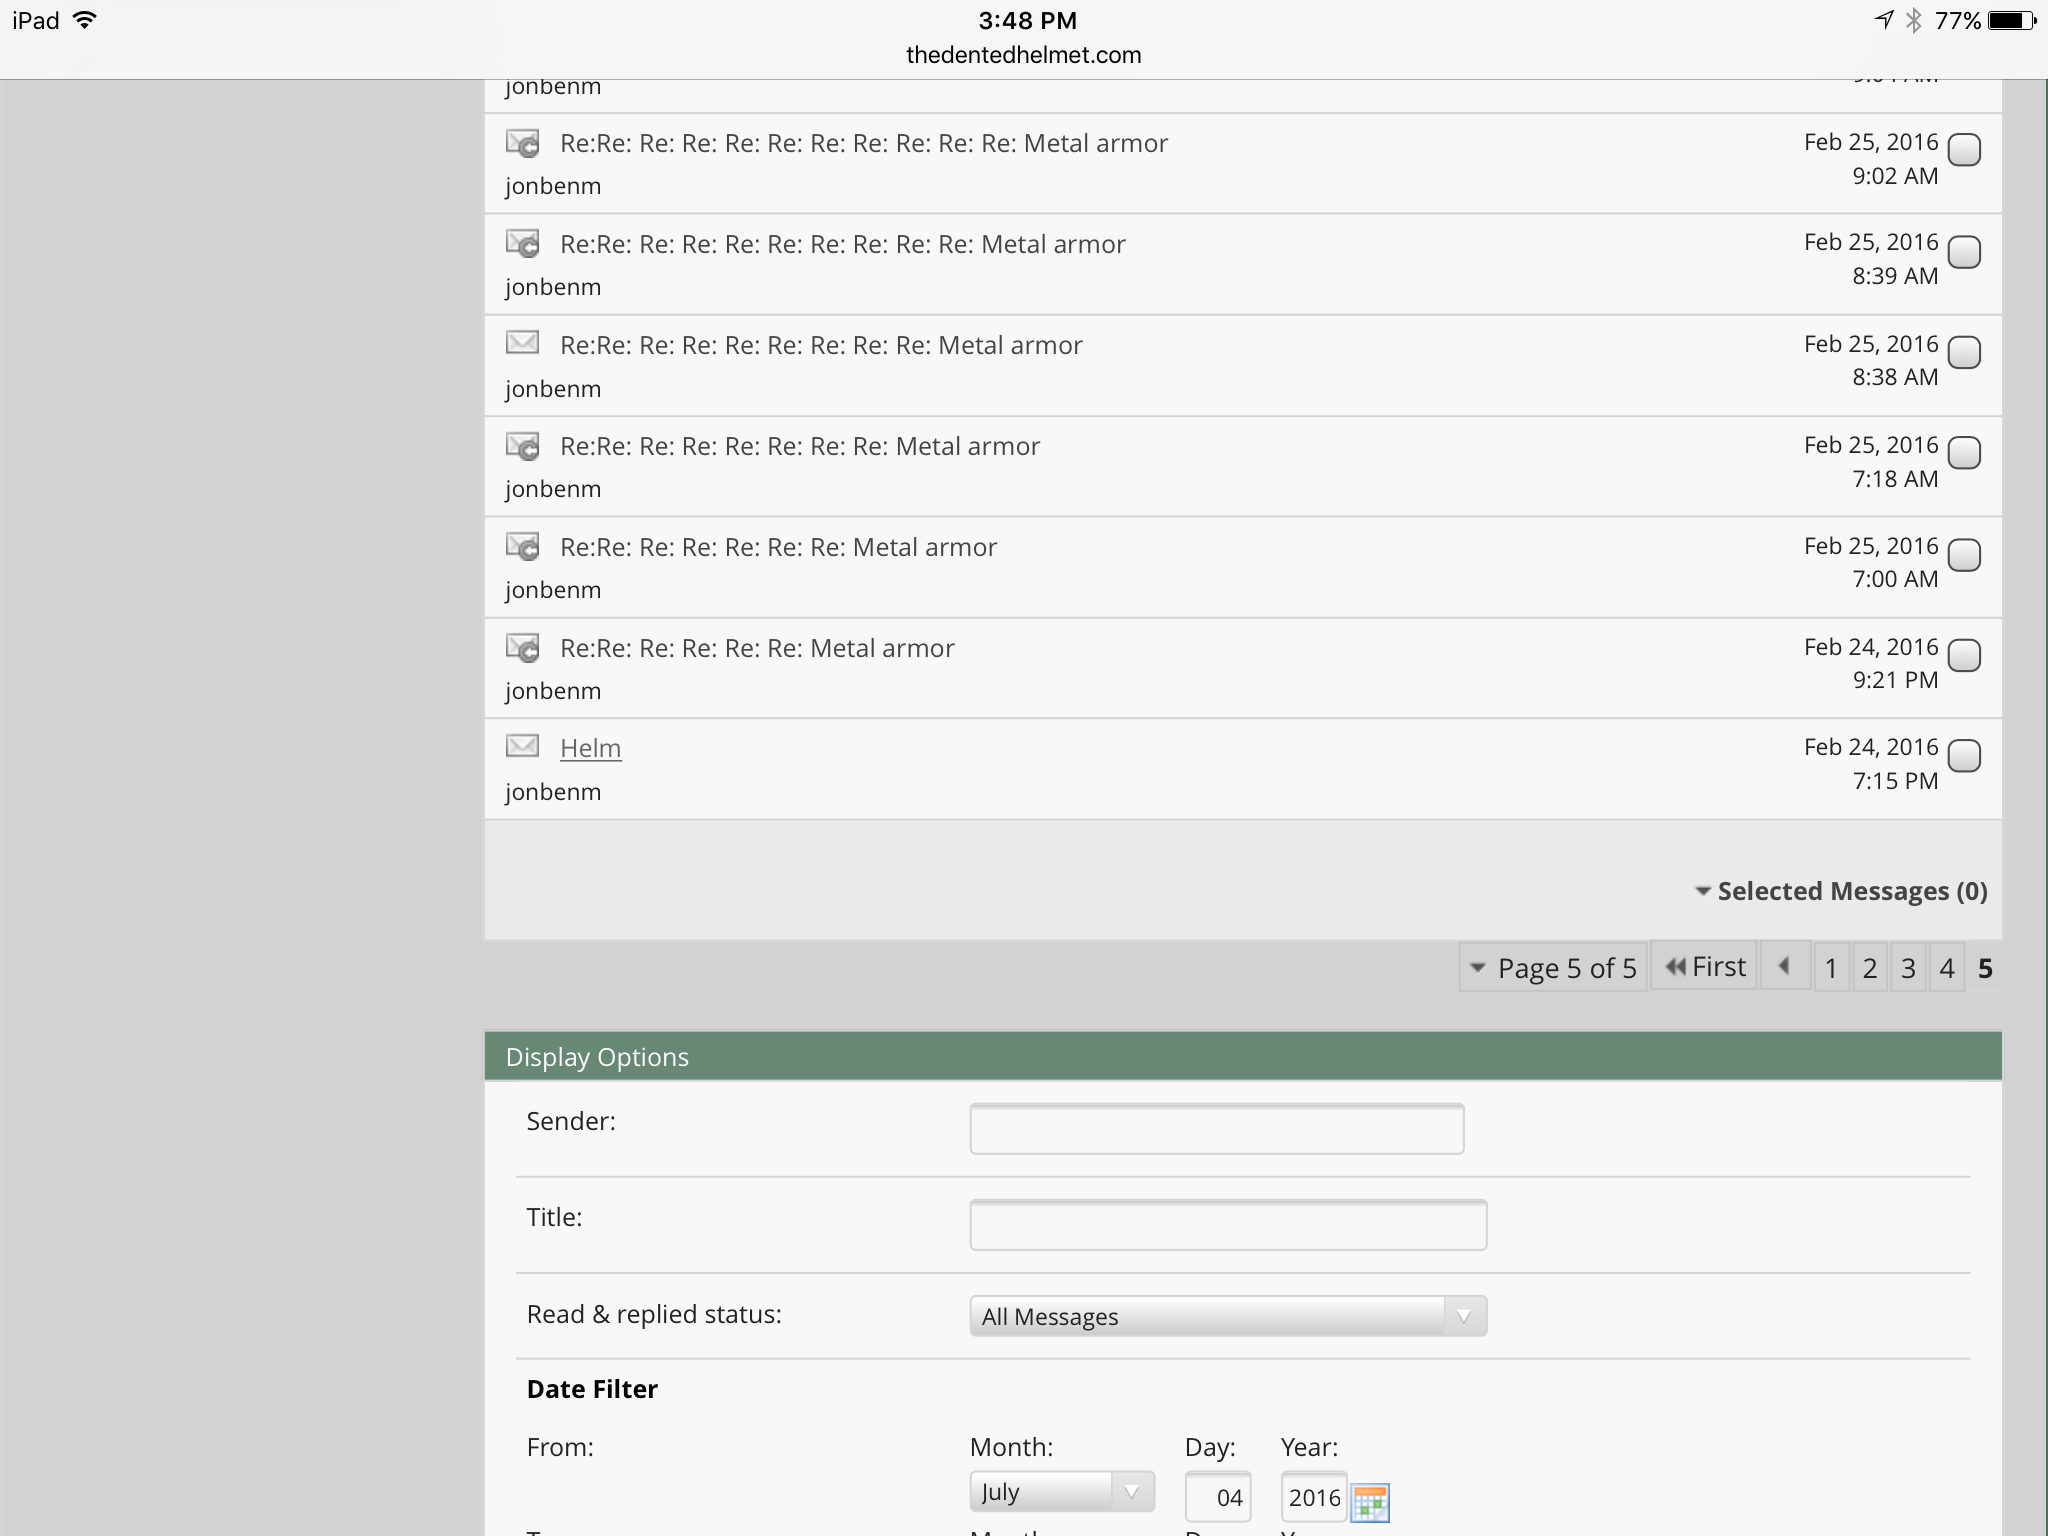Viewport: 2048px width, 1536px height.
Task: Jump to the First page
Action: point(1705,967)
